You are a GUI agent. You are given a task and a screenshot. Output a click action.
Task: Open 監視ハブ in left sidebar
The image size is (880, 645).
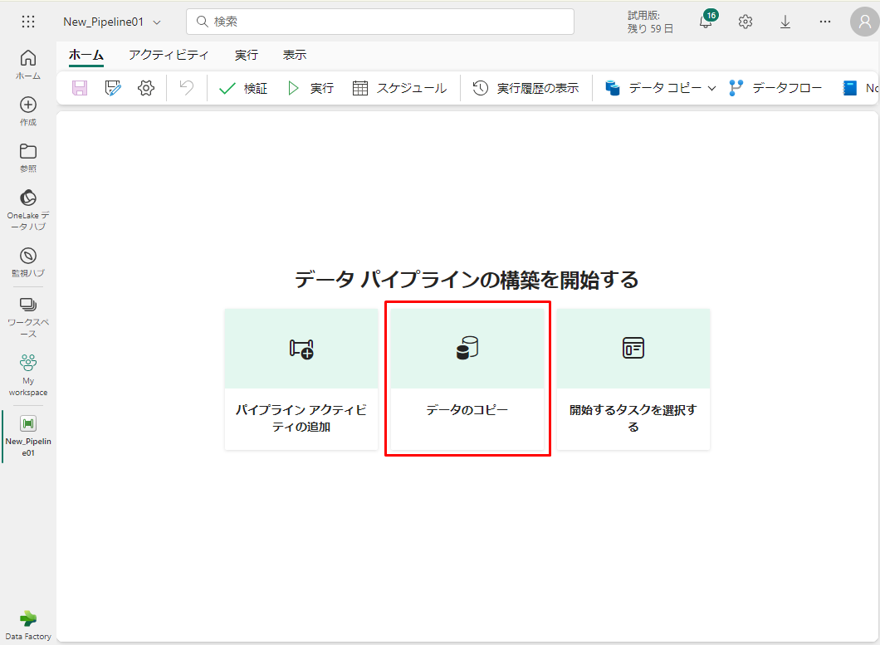coord(28,262)
